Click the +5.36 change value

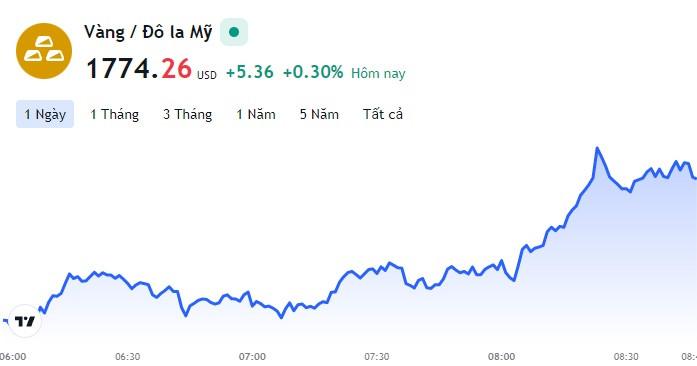pyautogui.click(x=250, y=72)
